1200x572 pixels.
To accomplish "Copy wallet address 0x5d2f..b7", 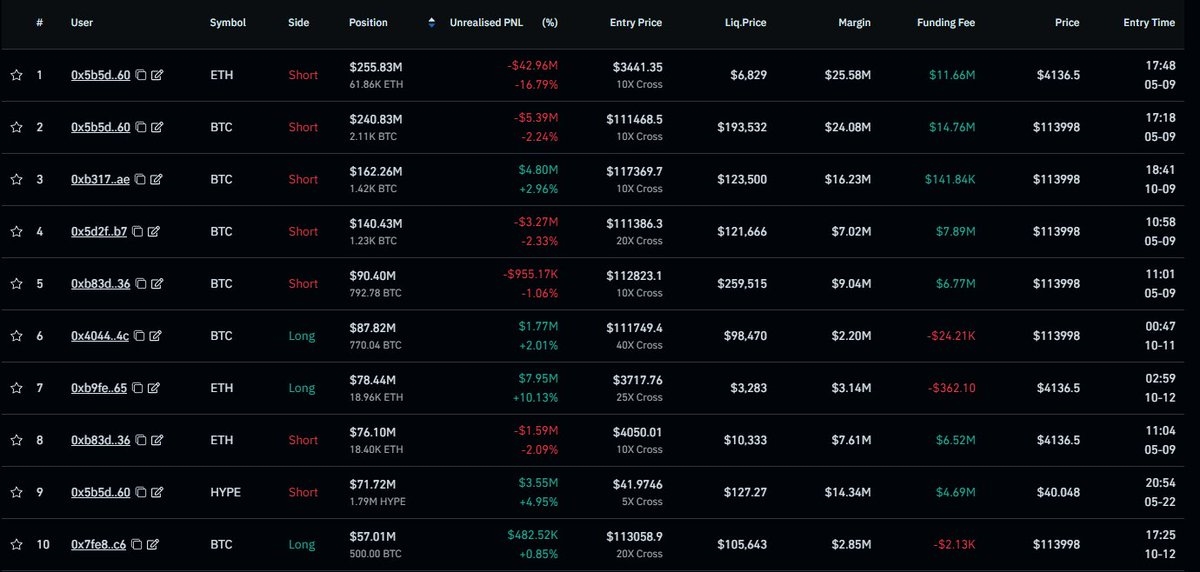I will pos(138,231).
